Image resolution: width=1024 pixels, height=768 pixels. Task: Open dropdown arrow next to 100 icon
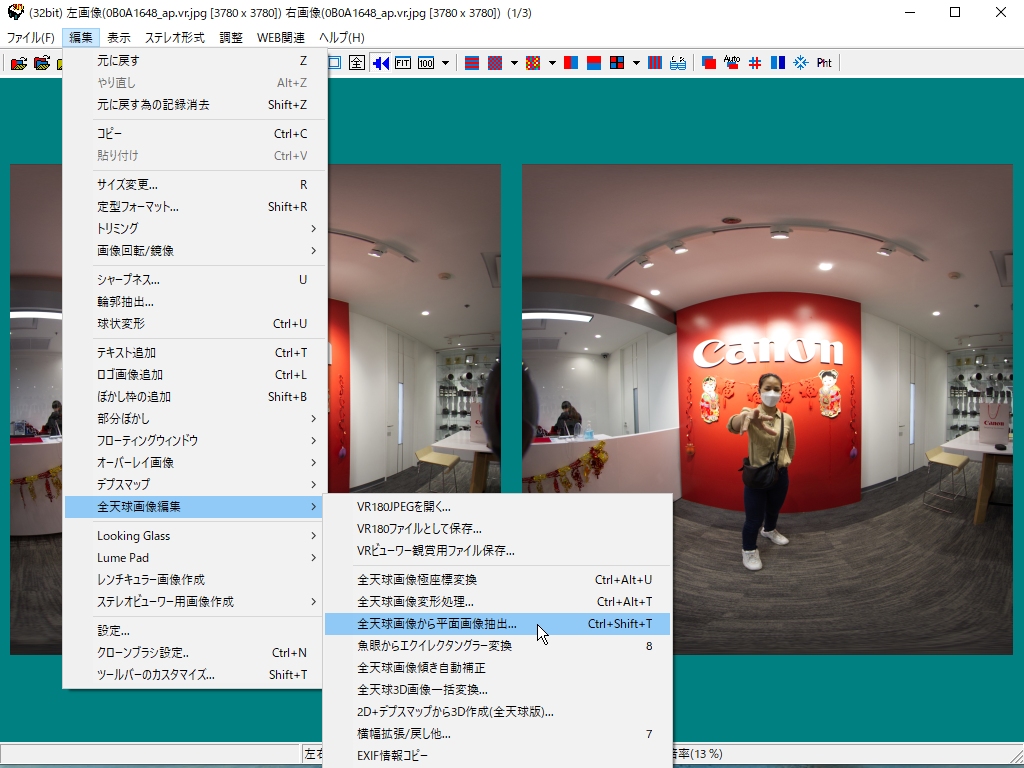(x=445, y=63)
